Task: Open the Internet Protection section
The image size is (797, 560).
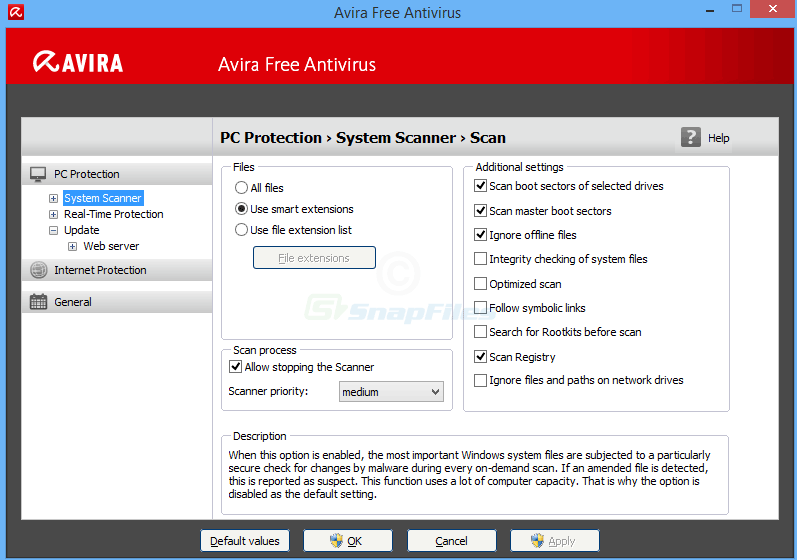Action: coord(117,270)
